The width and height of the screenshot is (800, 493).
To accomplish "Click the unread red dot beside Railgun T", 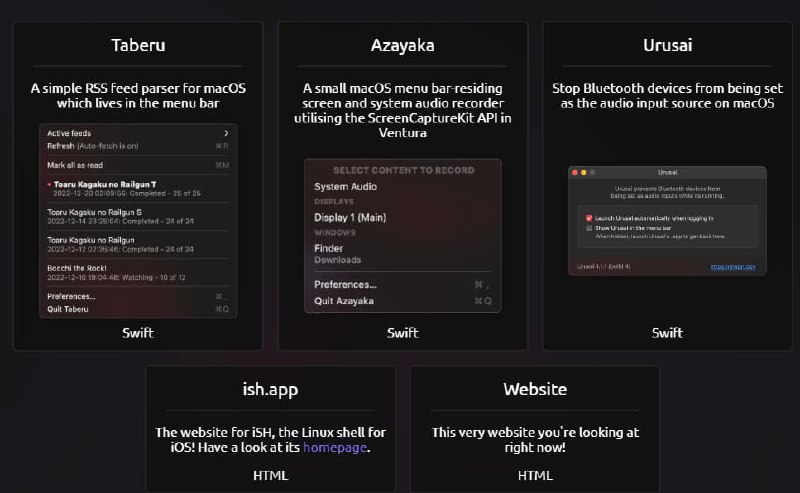I will (48, 185).
